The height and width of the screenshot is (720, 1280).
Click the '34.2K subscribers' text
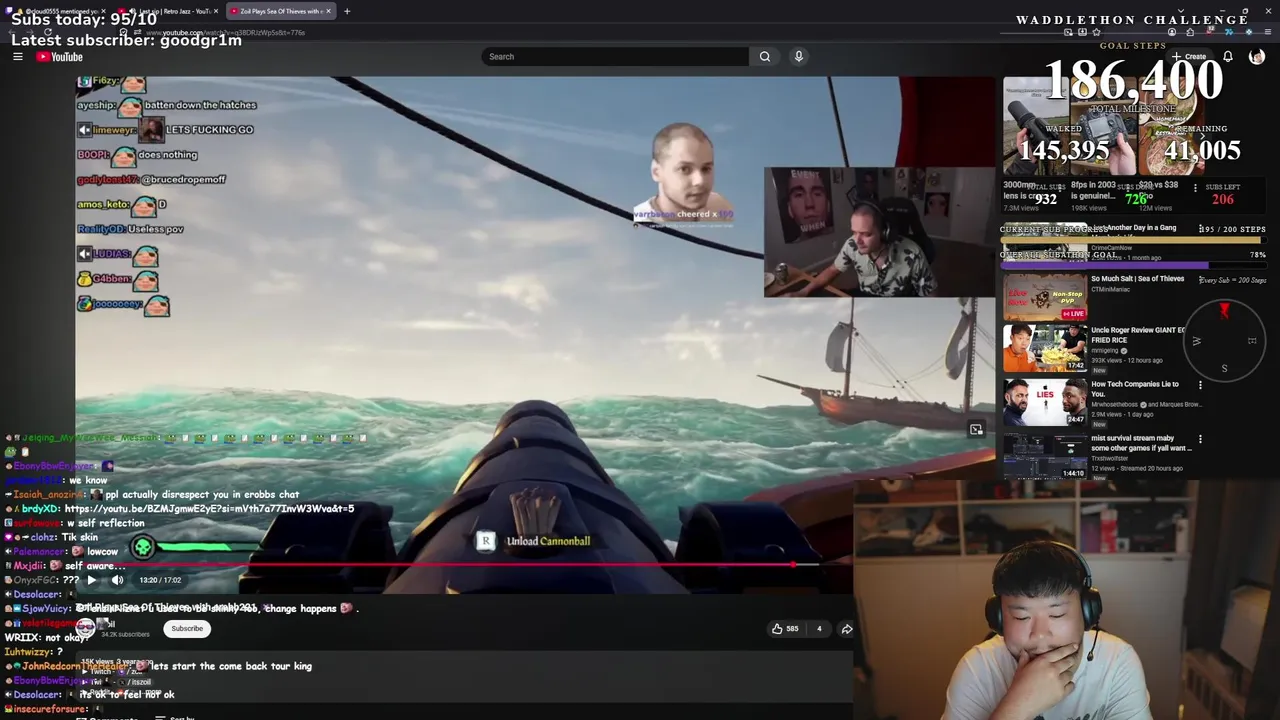pyautogui.click(x=125, y=634)
